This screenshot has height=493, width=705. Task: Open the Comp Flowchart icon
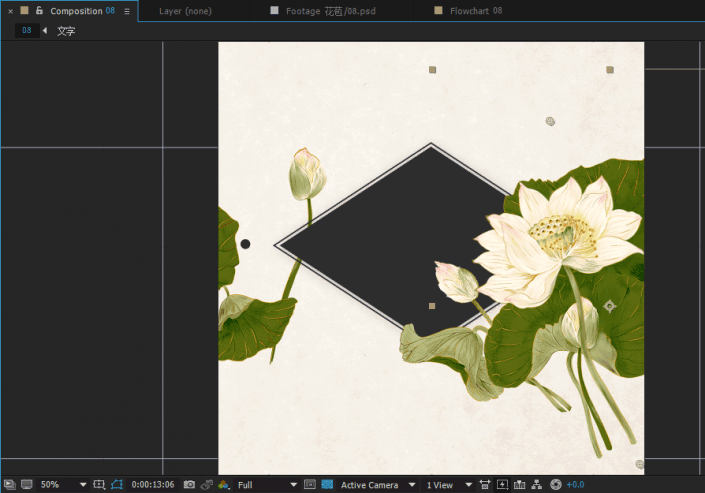click(536, 484)
